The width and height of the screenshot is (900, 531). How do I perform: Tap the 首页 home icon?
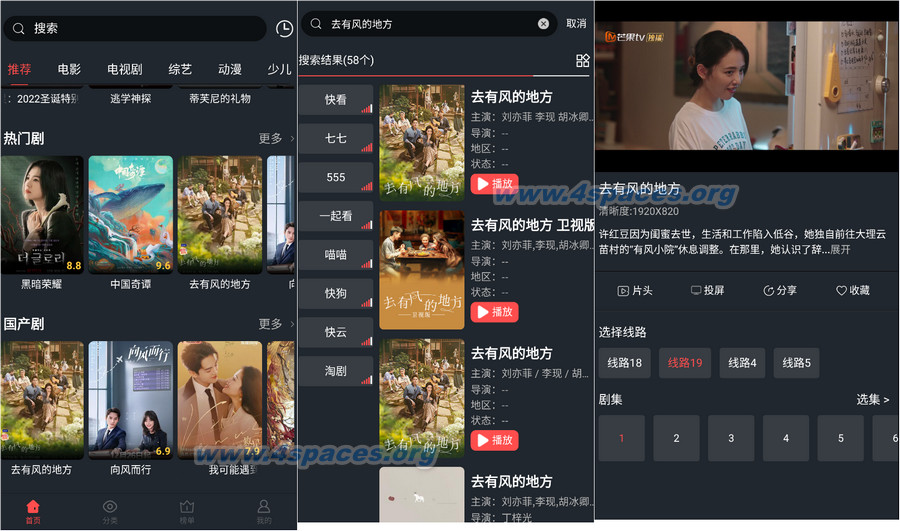[x=33, y=507]
